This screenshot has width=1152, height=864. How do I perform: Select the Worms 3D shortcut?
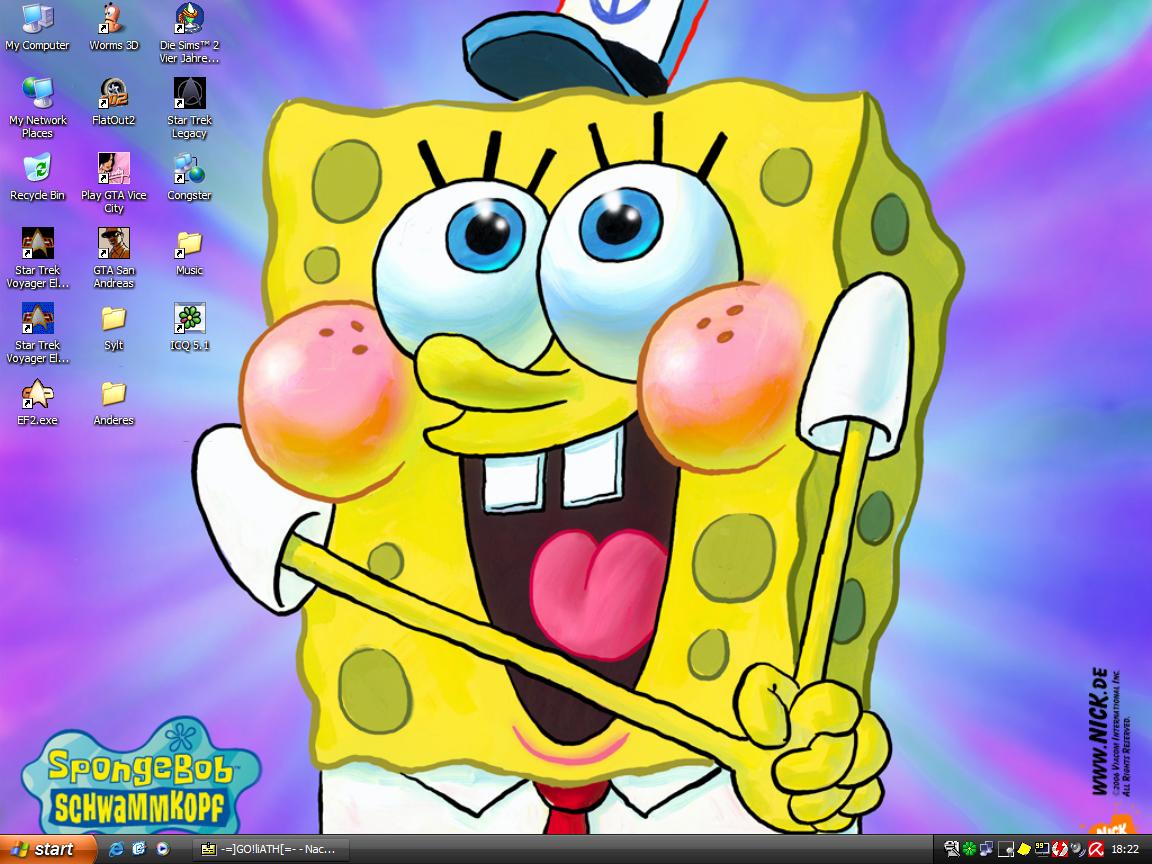tap(114, 18)
